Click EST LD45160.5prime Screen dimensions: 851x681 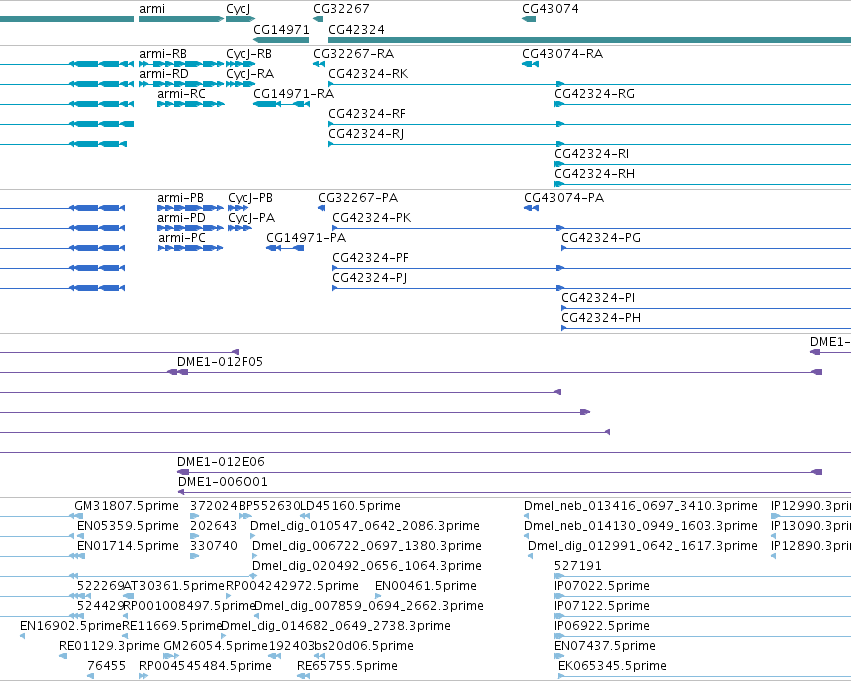pos(351,506)
